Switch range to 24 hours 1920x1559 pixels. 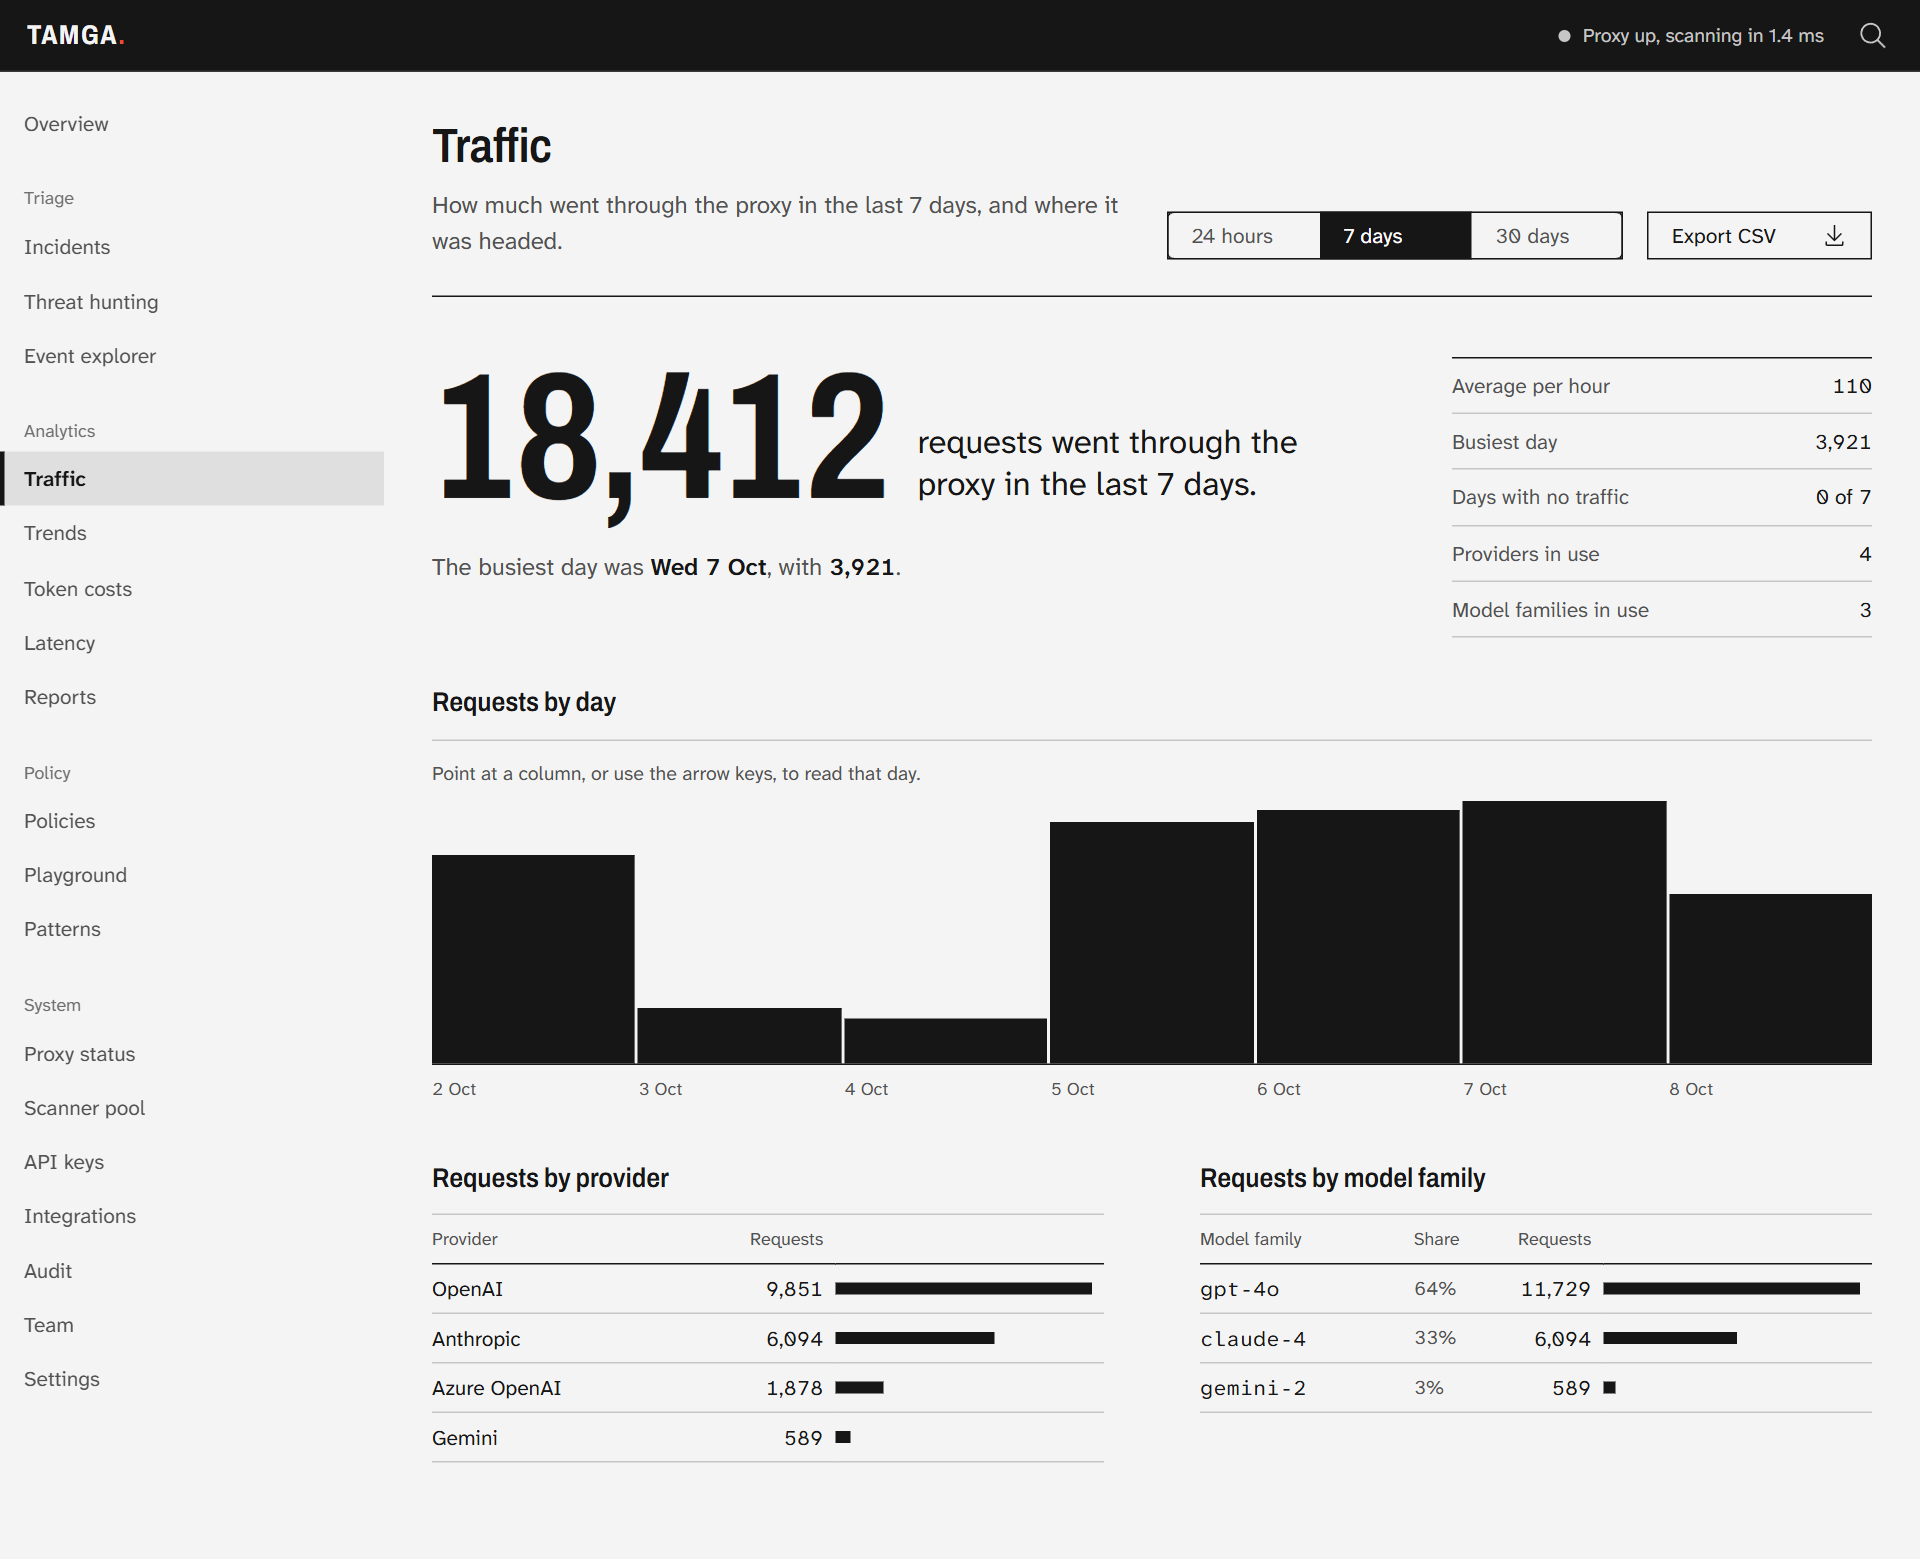click(x=1244, y=236)
